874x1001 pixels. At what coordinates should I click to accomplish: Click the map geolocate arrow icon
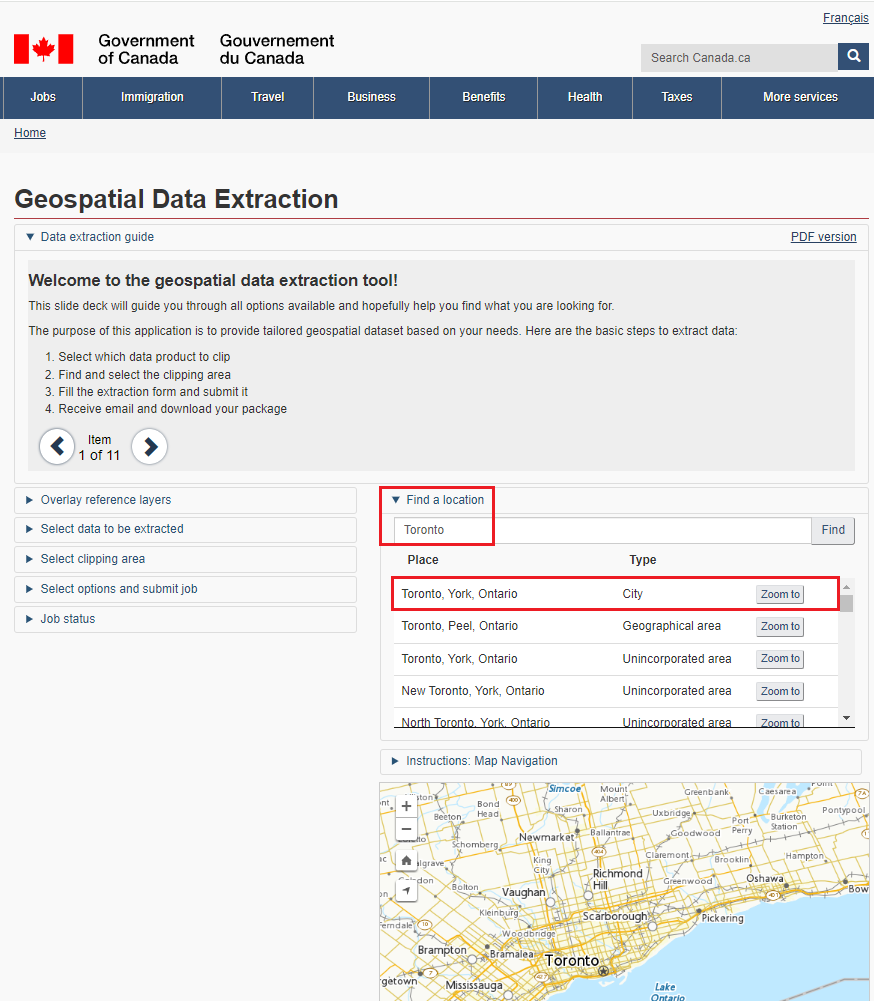point(407,890)
